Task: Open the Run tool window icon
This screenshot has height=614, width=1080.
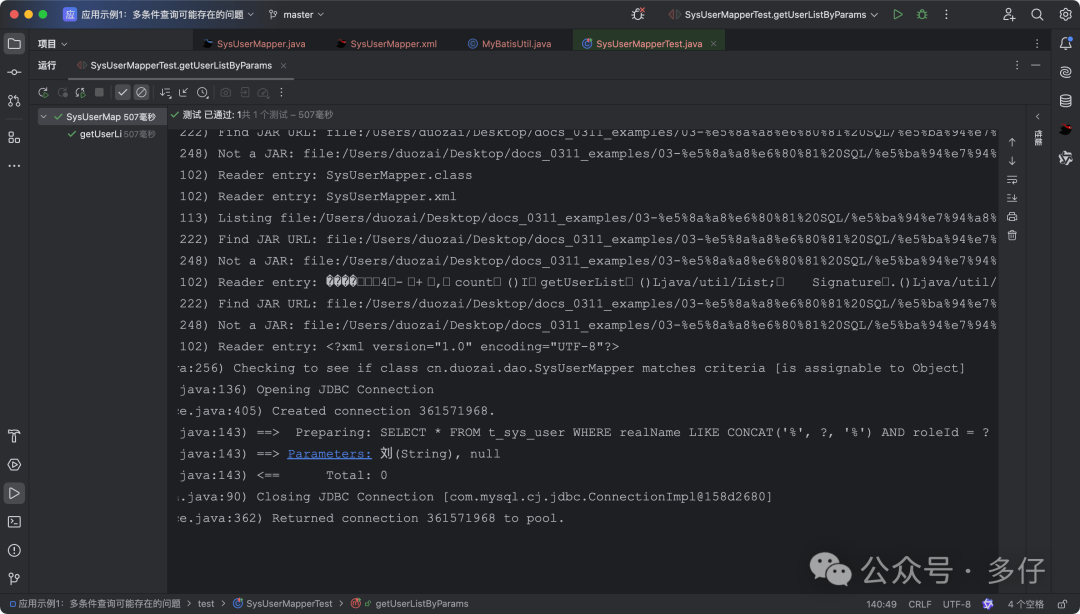Action: (x=14, y=493)
